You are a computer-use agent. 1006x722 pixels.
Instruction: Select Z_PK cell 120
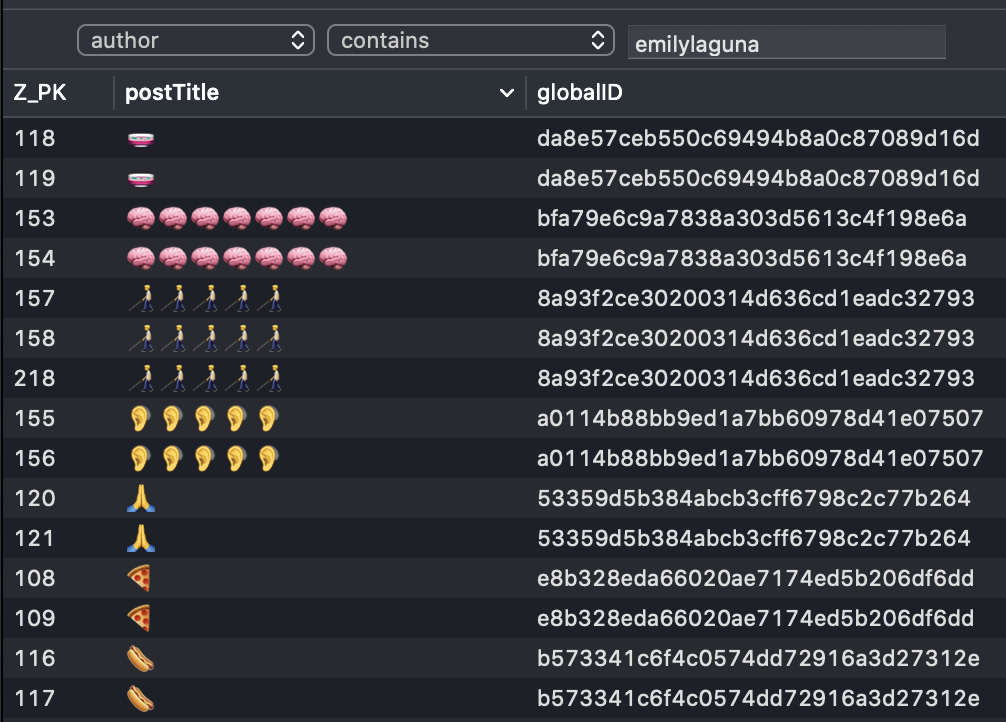[35, 498]
